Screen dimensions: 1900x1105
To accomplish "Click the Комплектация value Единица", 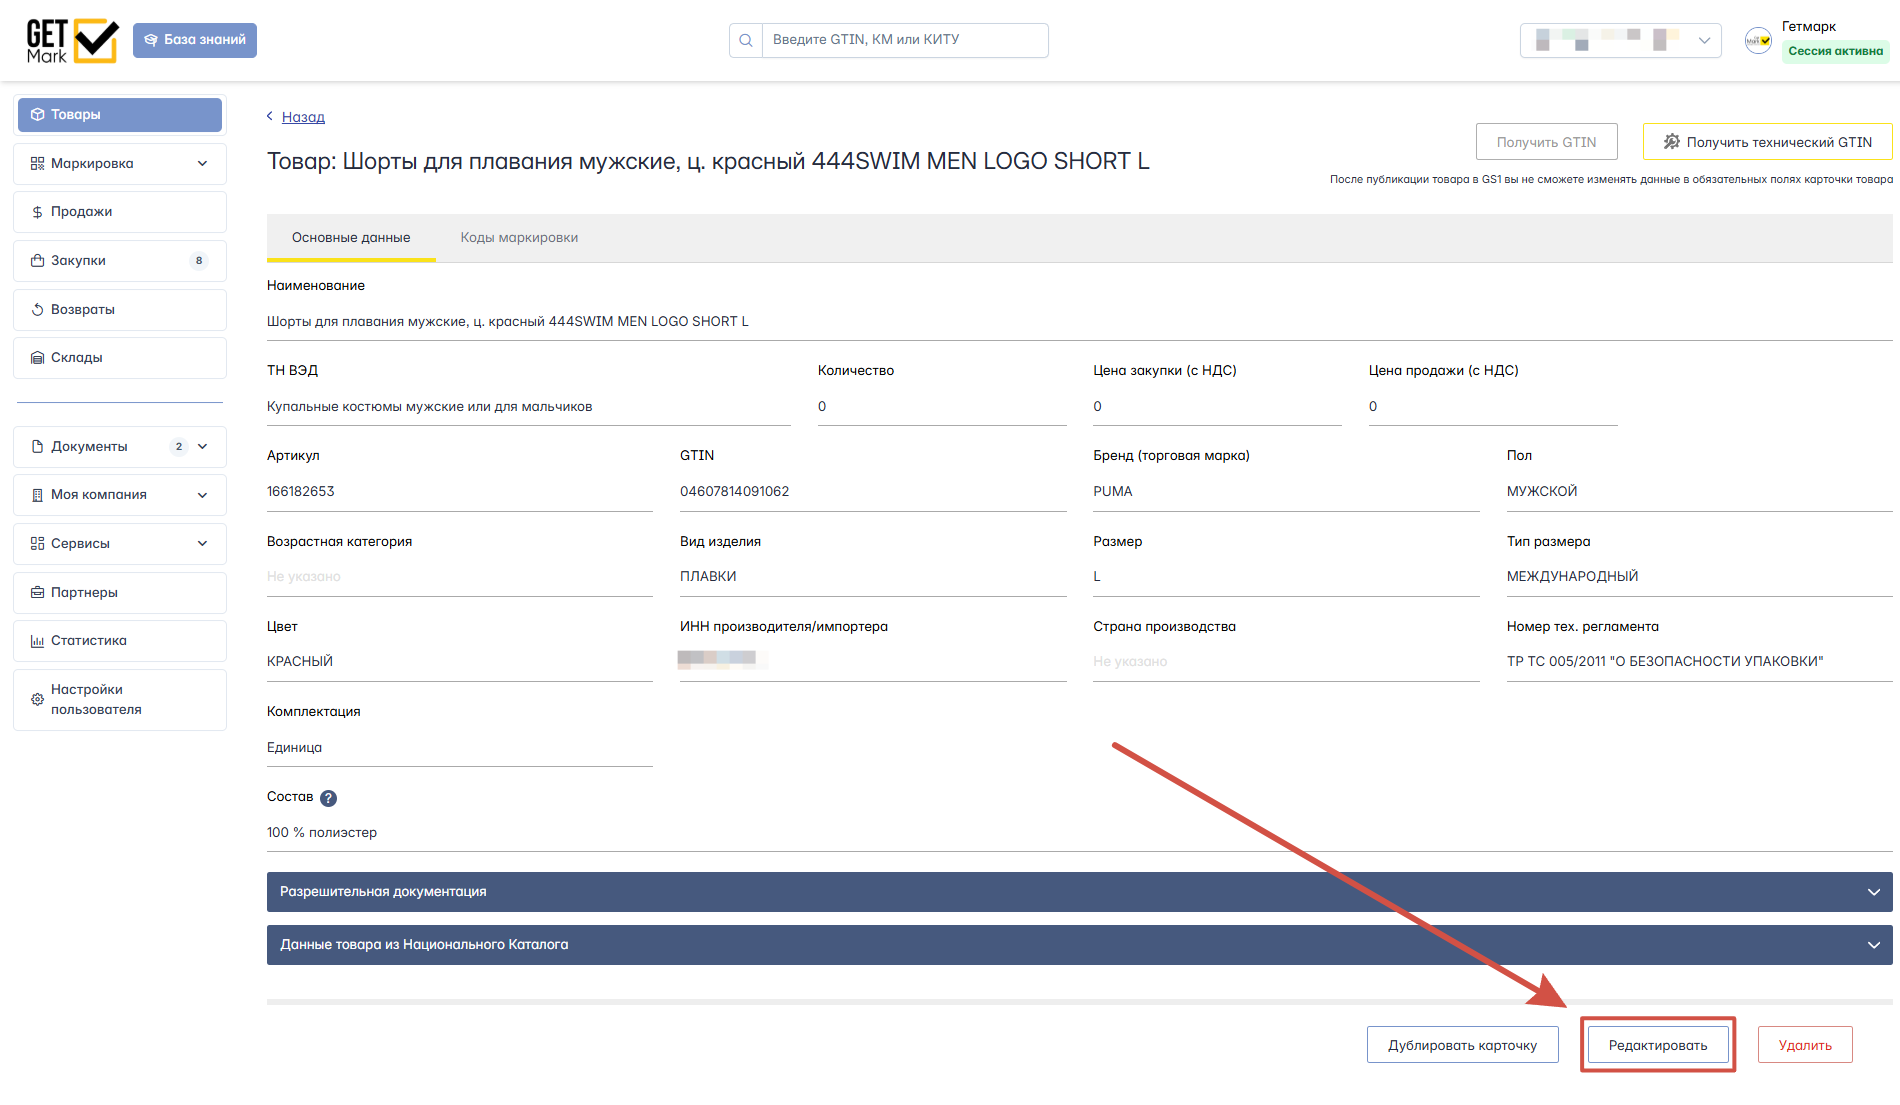I will pyautogui.click(x=294, y=748).
